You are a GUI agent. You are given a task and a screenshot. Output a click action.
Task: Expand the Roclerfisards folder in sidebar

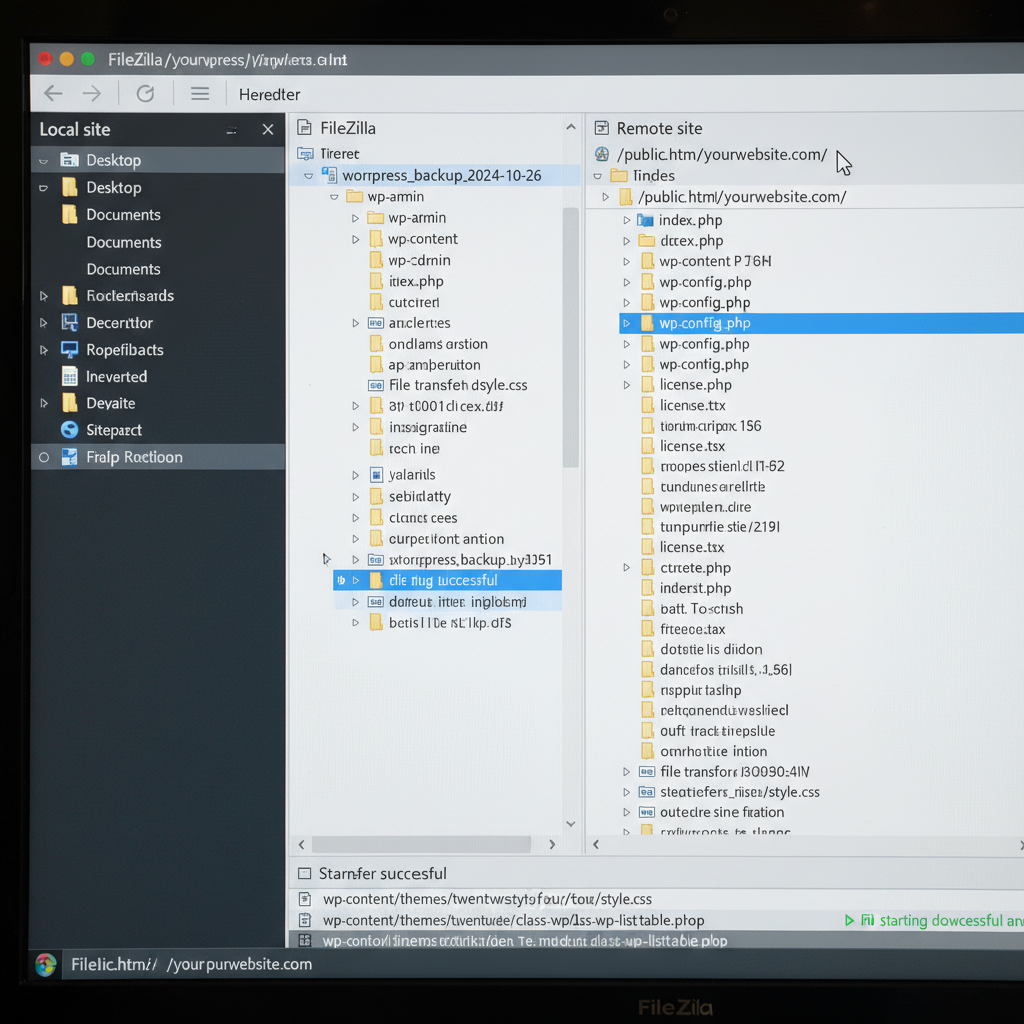point(44,296)
